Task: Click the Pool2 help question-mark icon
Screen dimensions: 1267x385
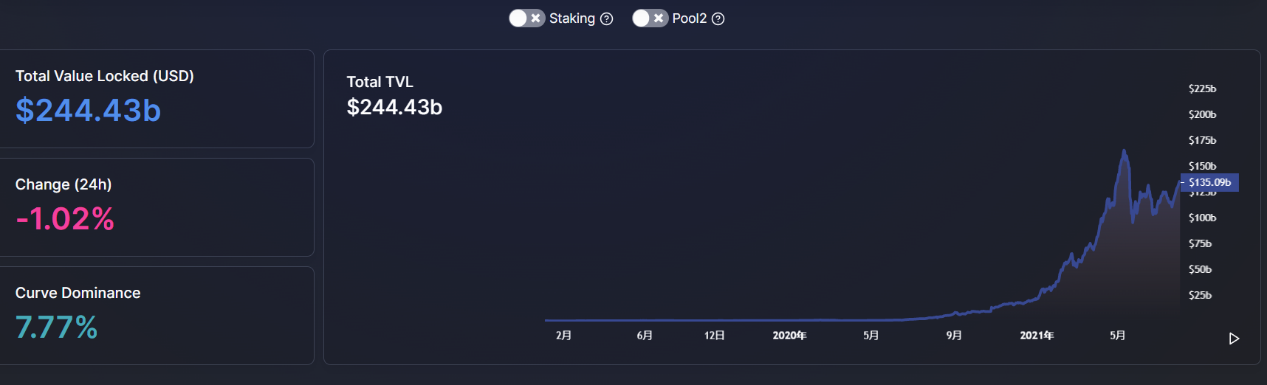Action: [717, 19]
